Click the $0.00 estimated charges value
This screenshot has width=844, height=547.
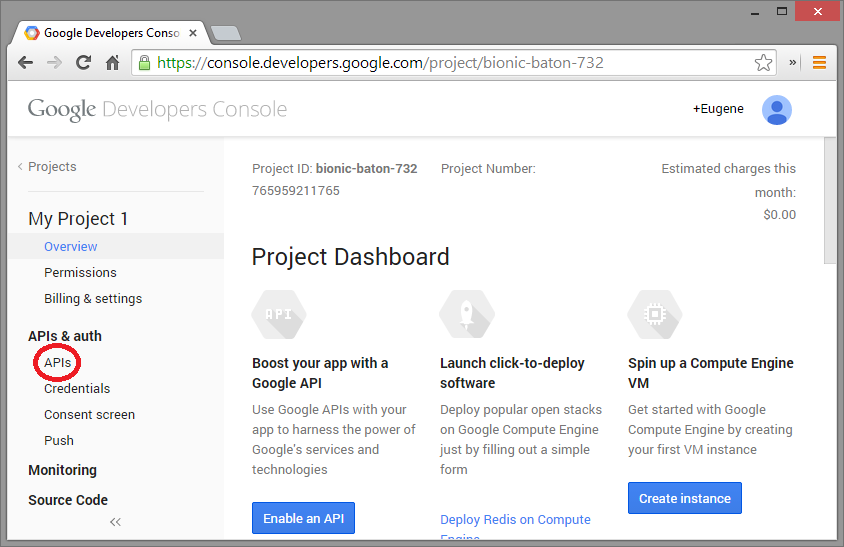[x=779, y=214]
